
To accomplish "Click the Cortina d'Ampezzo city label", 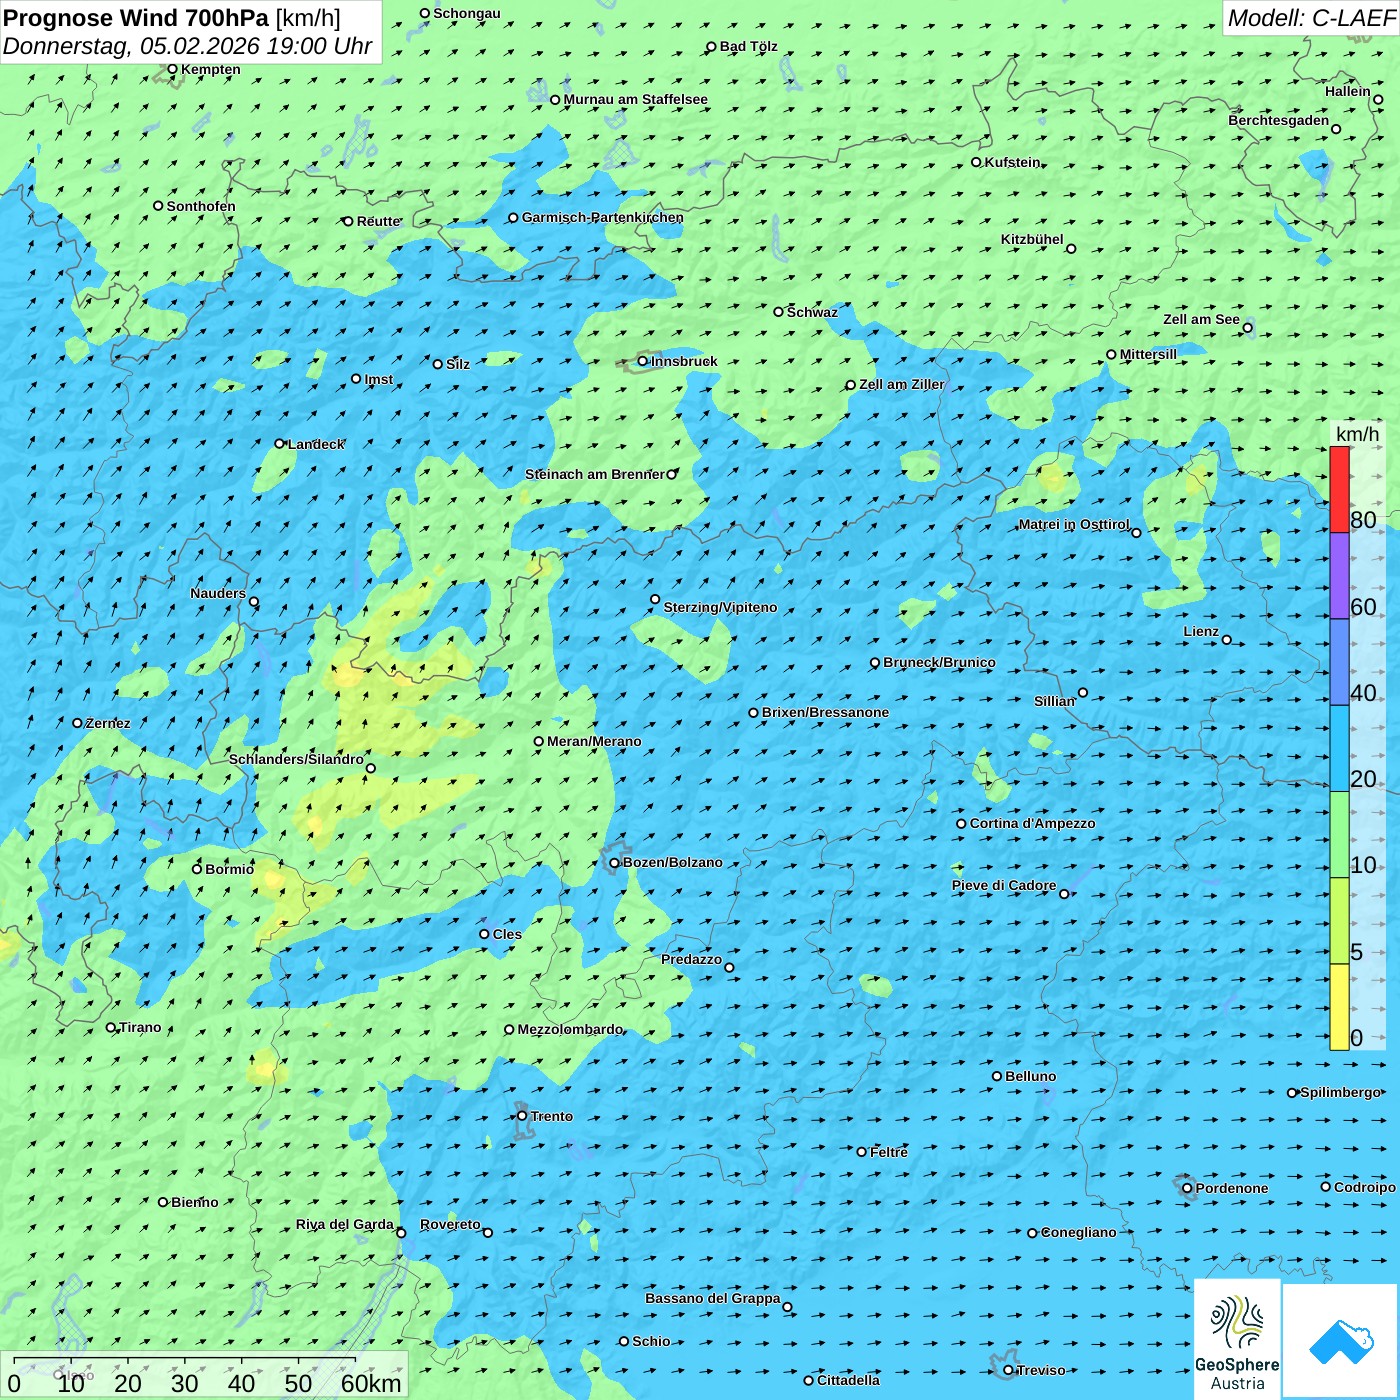I will pos(1032,823).
